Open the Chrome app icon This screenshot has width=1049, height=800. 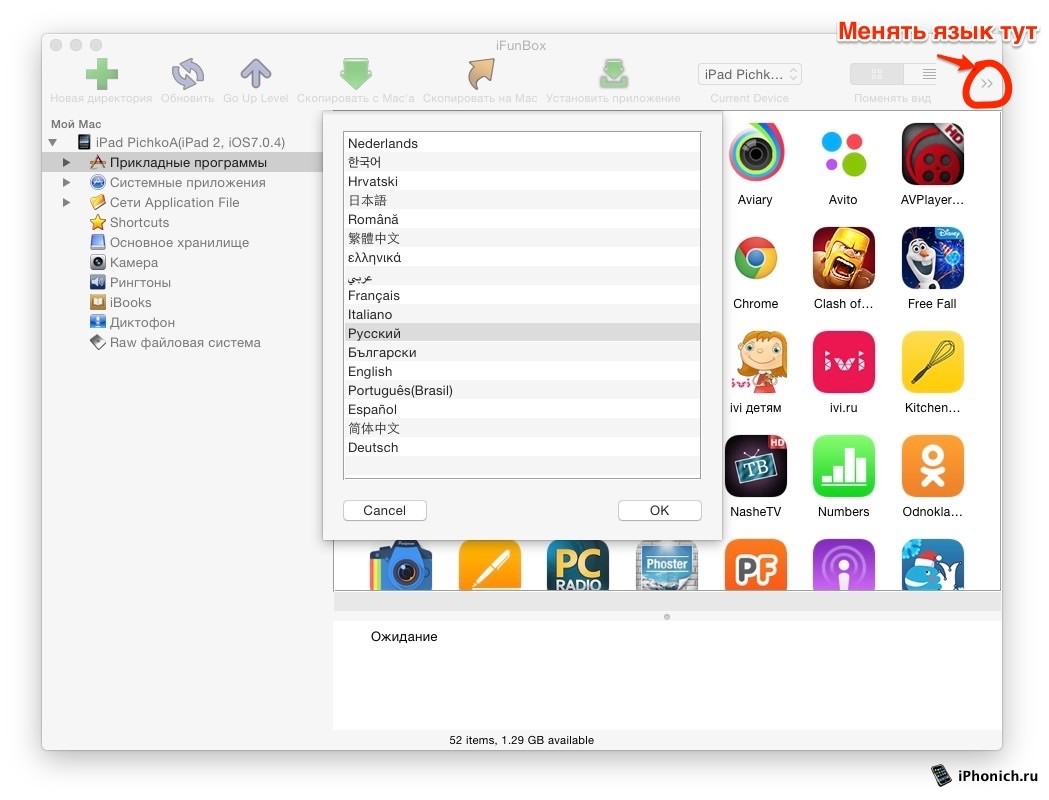tap(755, 260)
